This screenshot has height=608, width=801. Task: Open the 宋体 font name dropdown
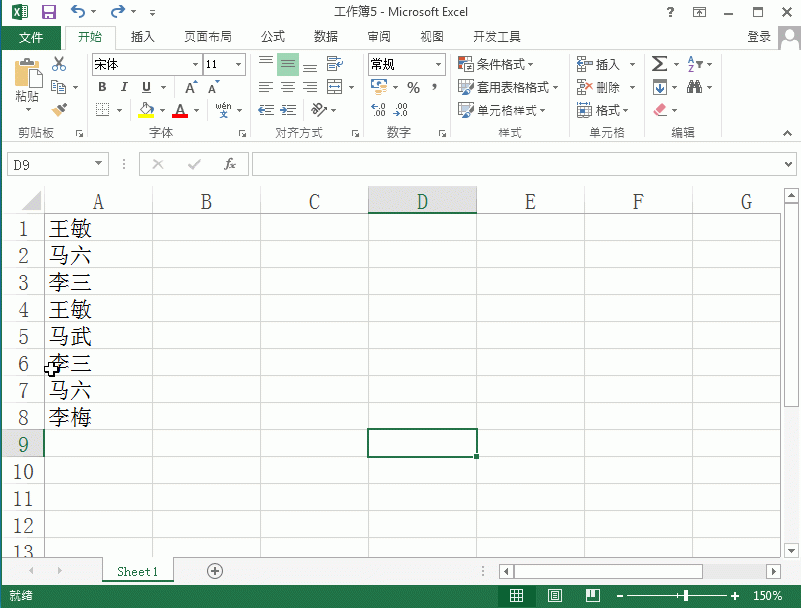pyautogui.click(x=195, y=63)
